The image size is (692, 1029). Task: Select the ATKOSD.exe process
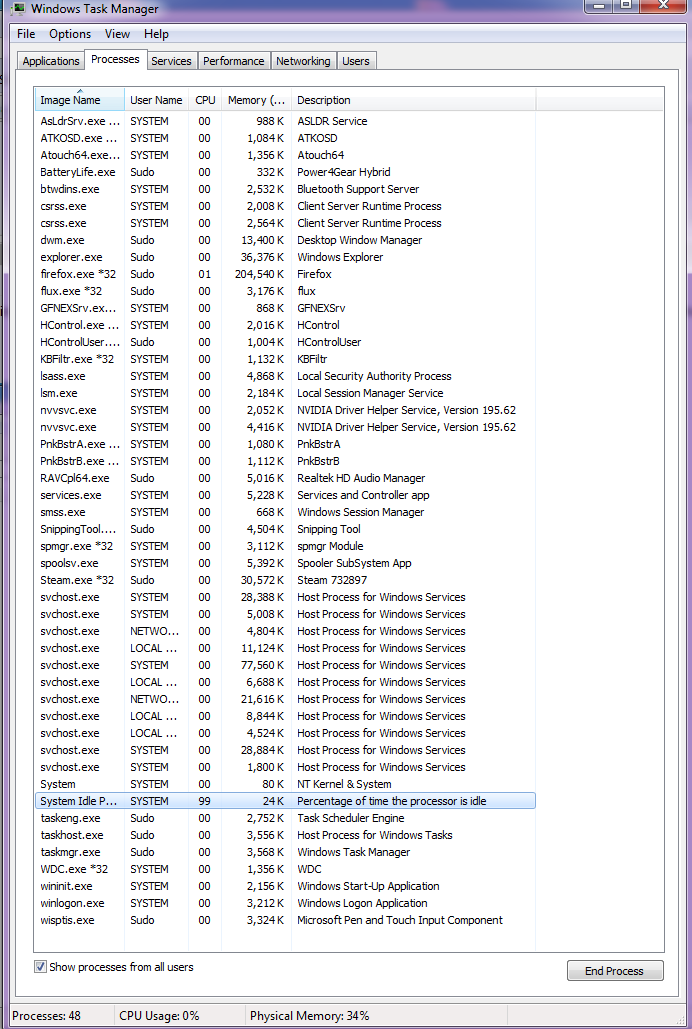(285, 138)
